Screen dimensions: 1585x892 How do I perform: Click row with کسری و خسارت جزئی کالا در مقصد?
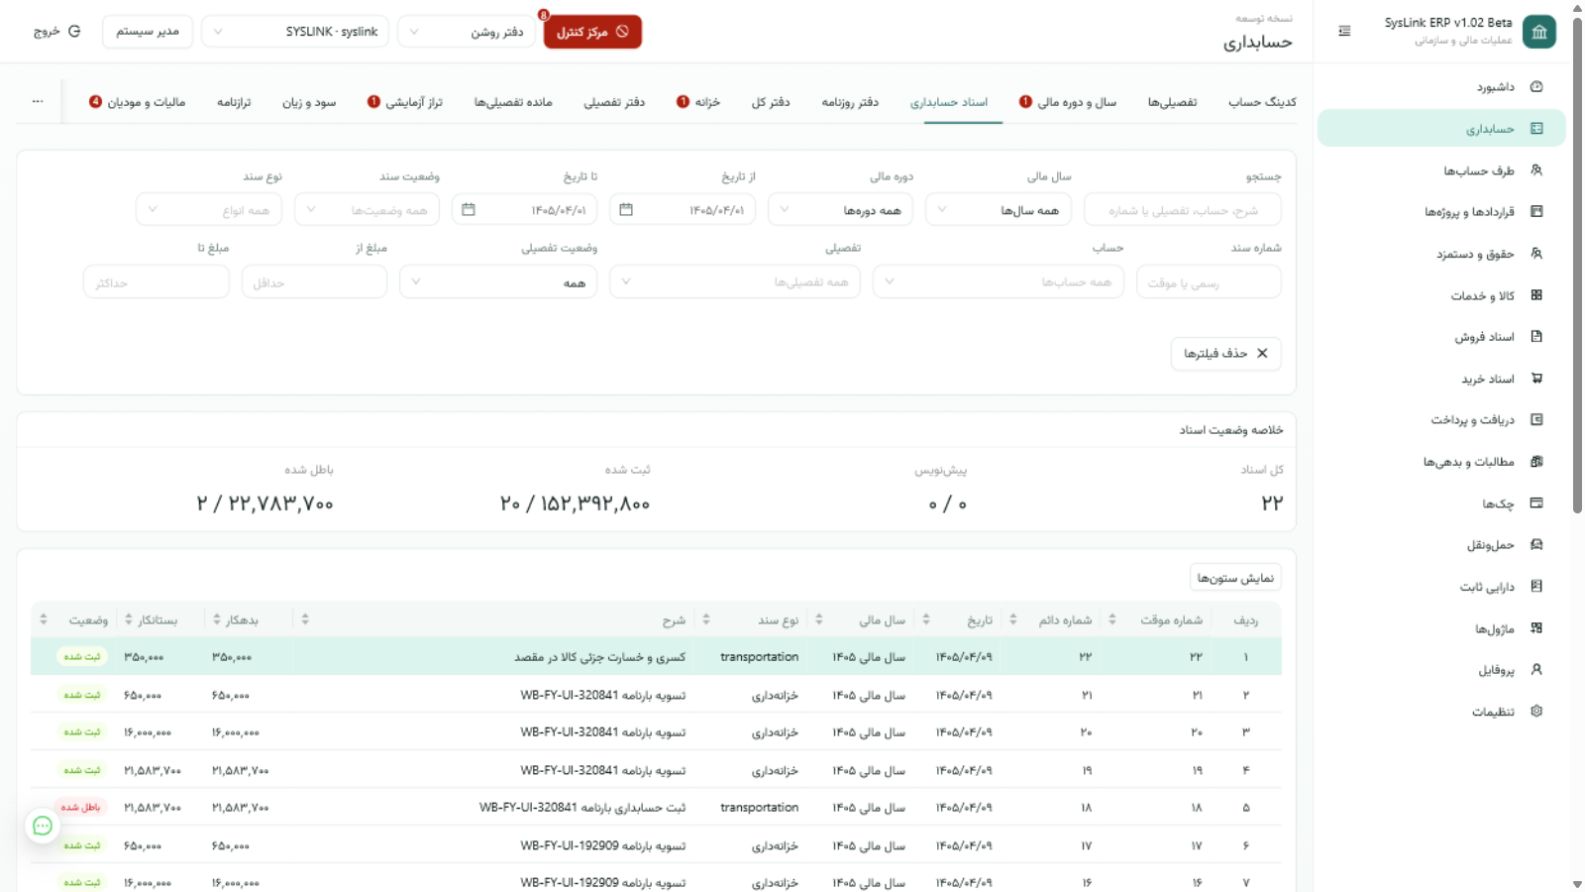click(x=656, y=657)
